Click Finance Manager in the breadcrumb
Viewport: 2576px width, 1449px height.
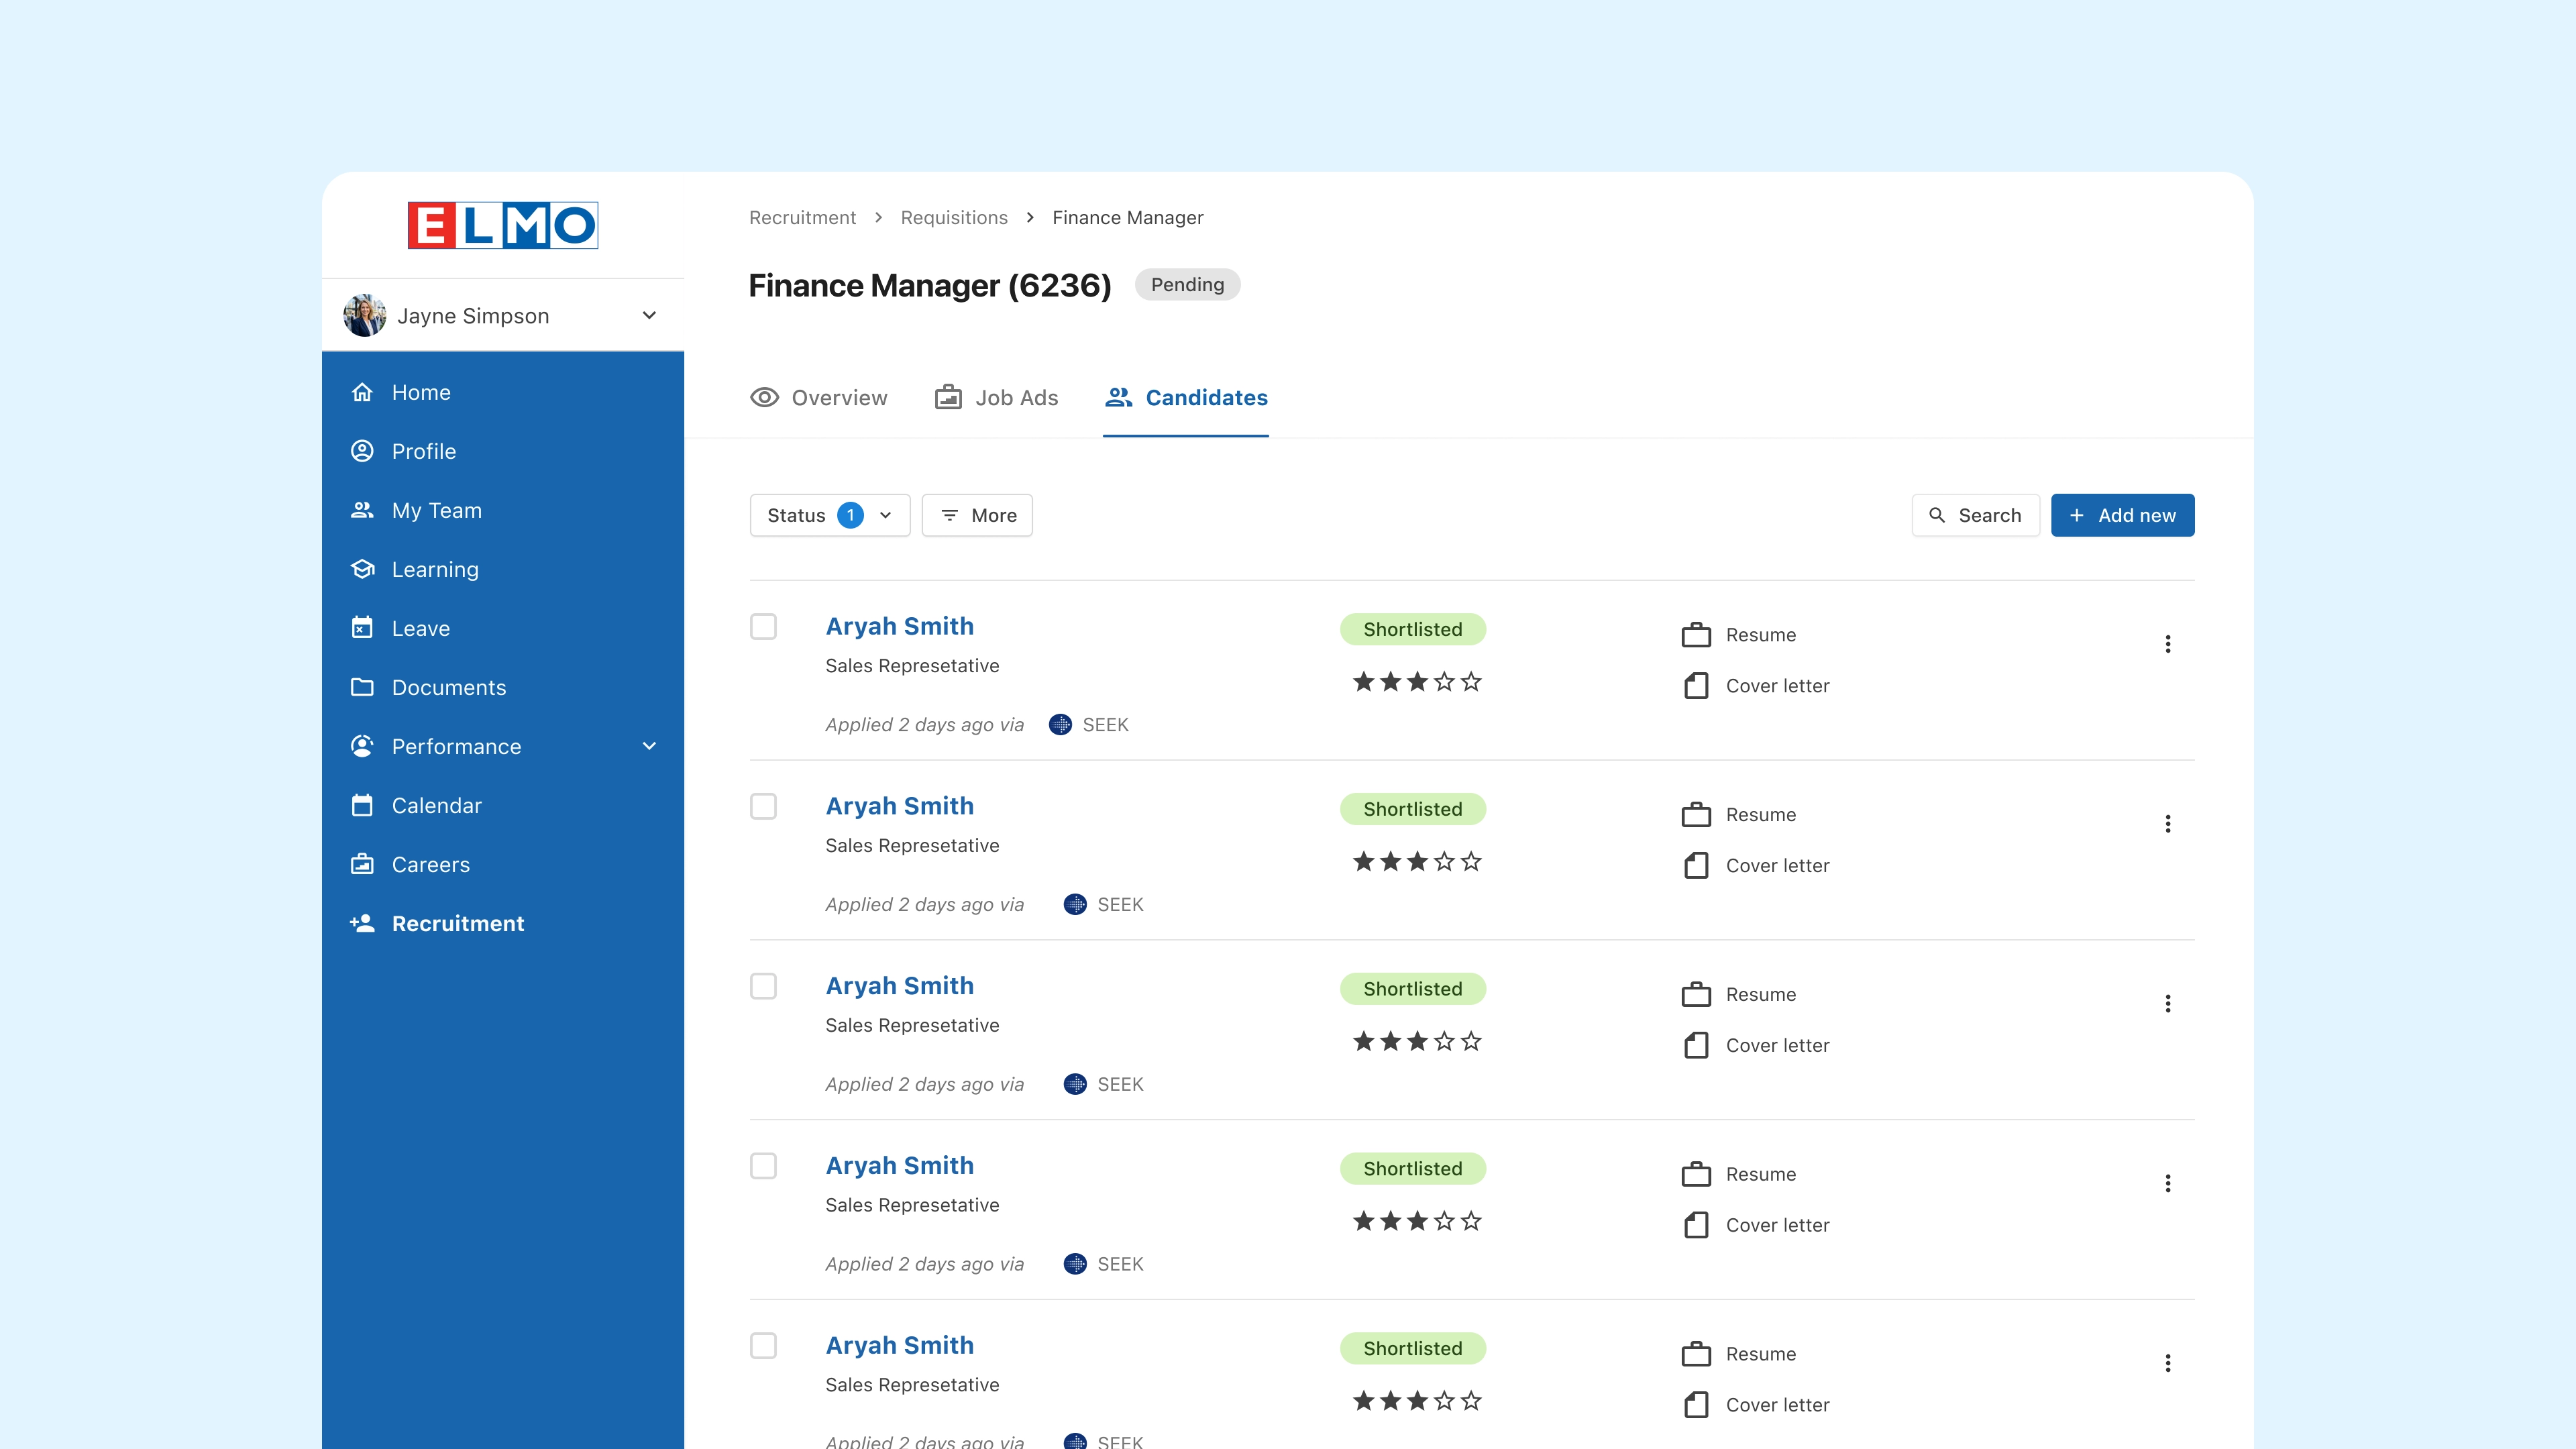(x=1128, y=218)
